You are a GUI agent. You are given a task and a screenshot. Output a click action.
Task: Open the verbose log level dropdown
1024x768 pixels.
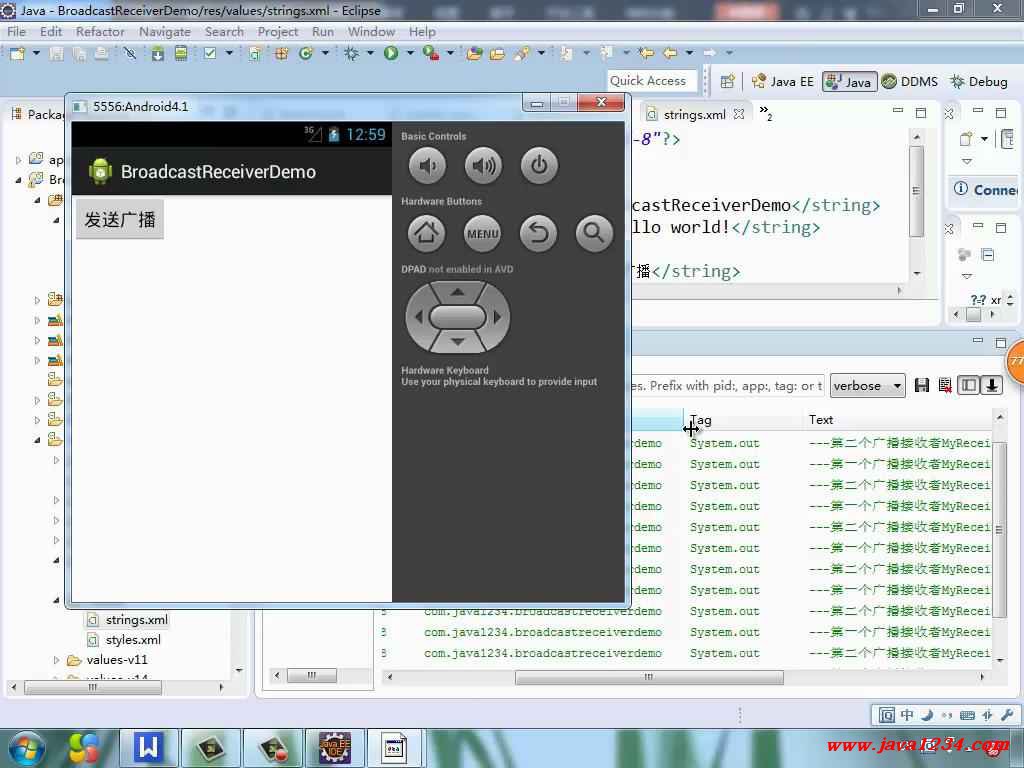click(x=867, y=386)
